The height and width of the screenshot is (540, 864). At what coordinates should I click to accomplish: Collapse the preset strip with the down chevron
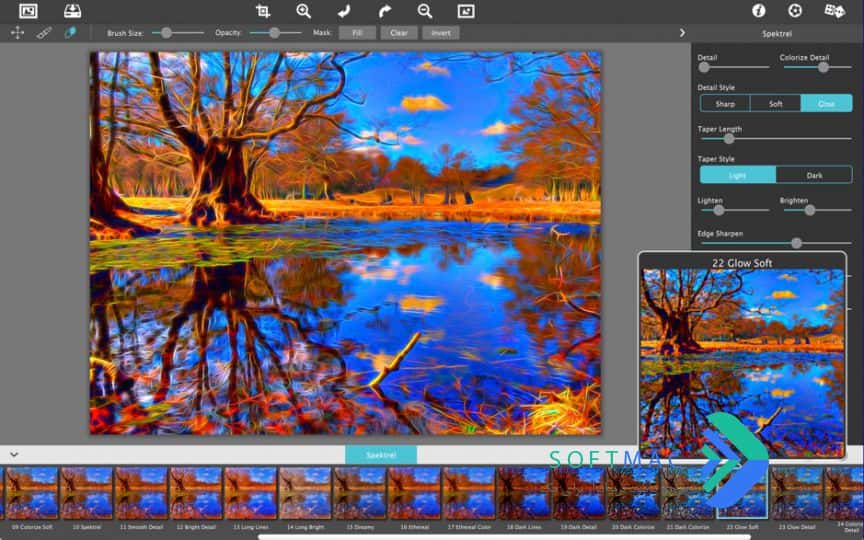click(x=14, y=455)
